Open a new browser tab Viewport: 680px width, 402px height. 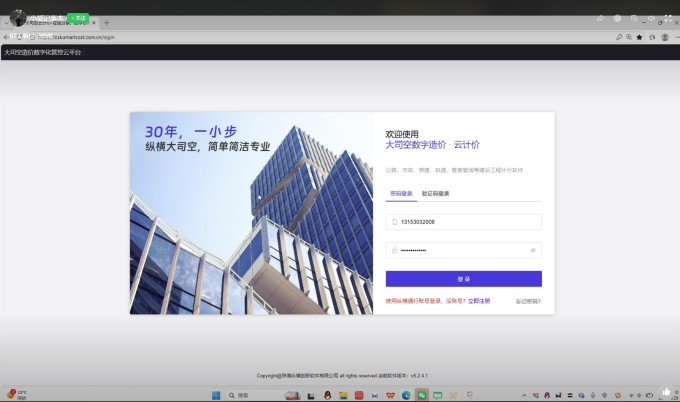click(106, 23)
